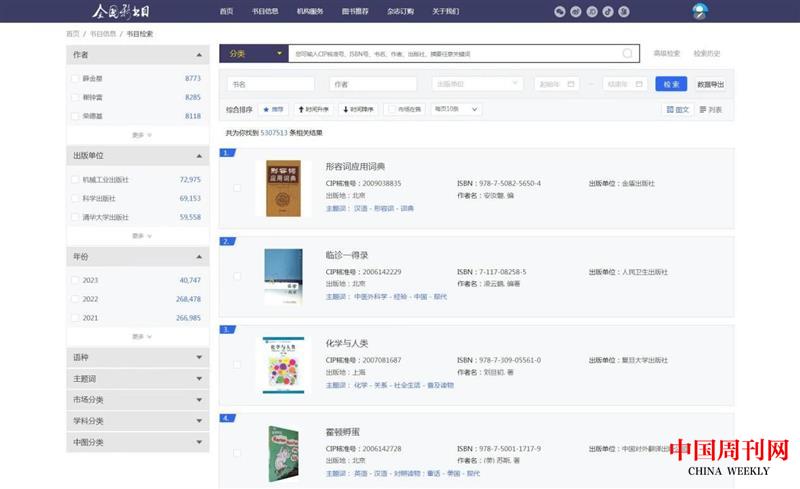Image resolution: width=800 pixels, height=489 pixels.
Task: Click the 书名 title input field
Action: pyautogui.click(x=271, y=84)
